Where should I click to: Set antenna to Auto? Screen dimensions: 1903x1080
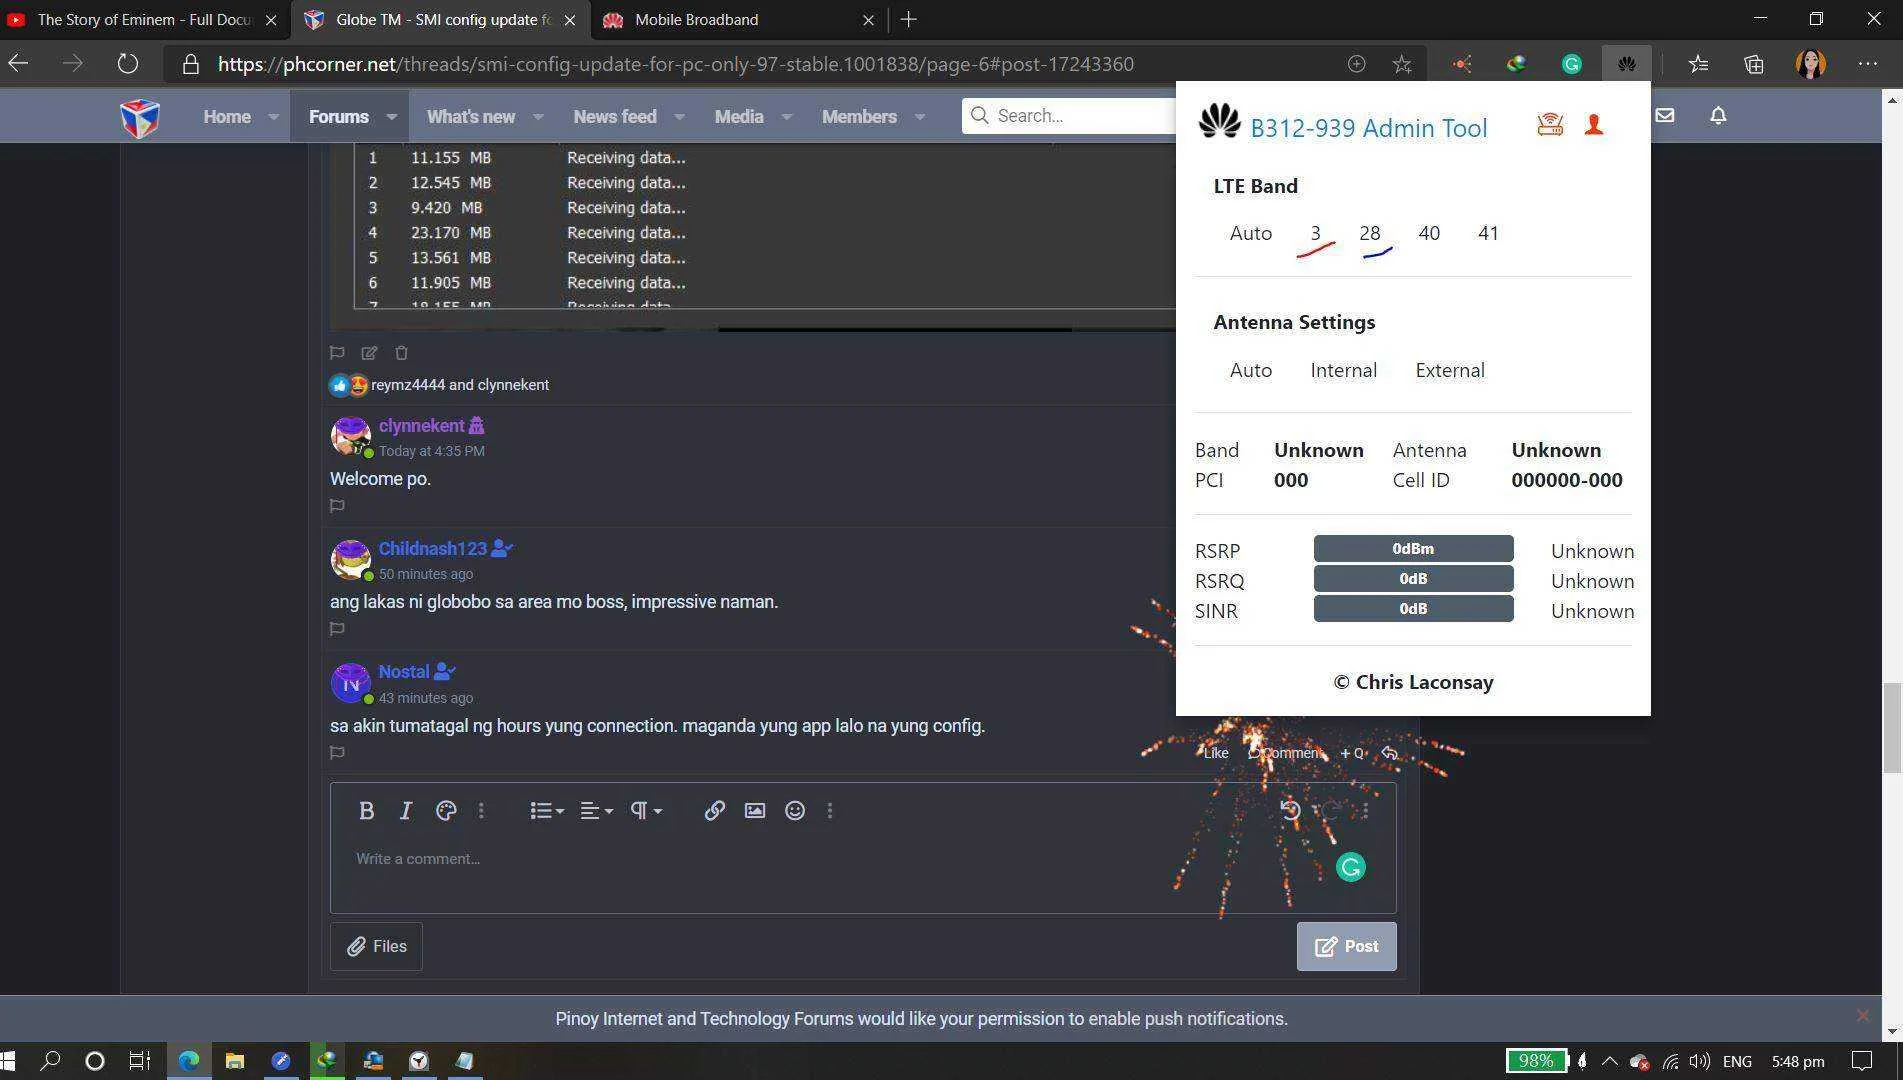tap(1250, 370)
